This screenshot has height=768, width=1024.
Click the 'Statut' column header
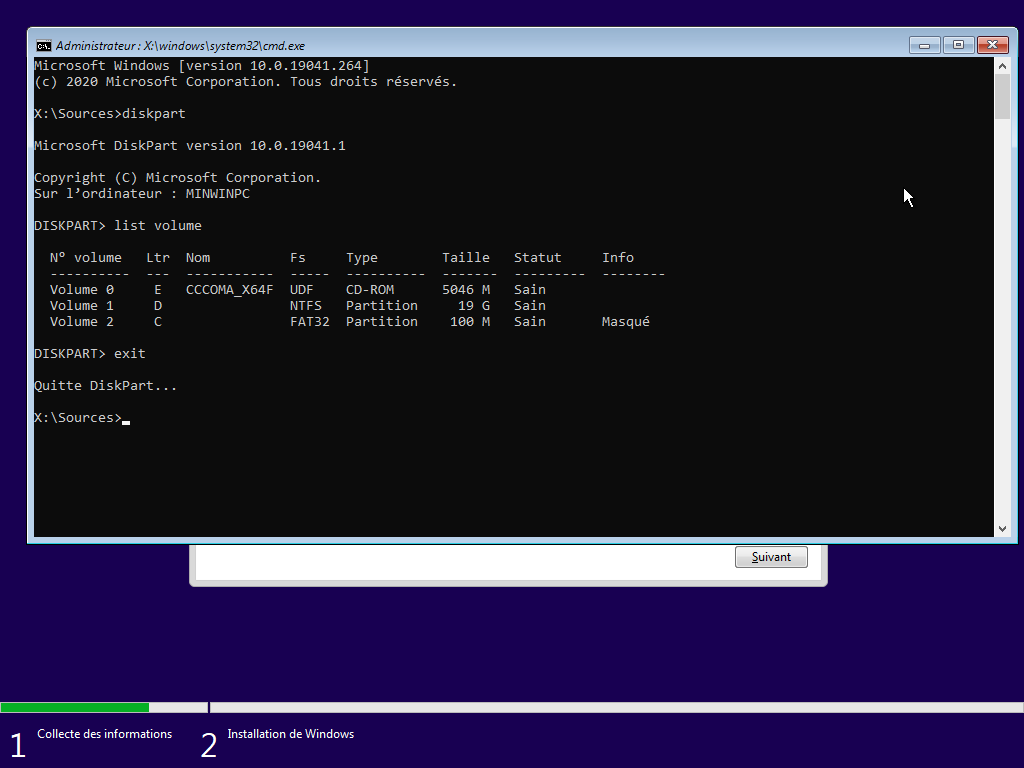(x=537, y=257)
